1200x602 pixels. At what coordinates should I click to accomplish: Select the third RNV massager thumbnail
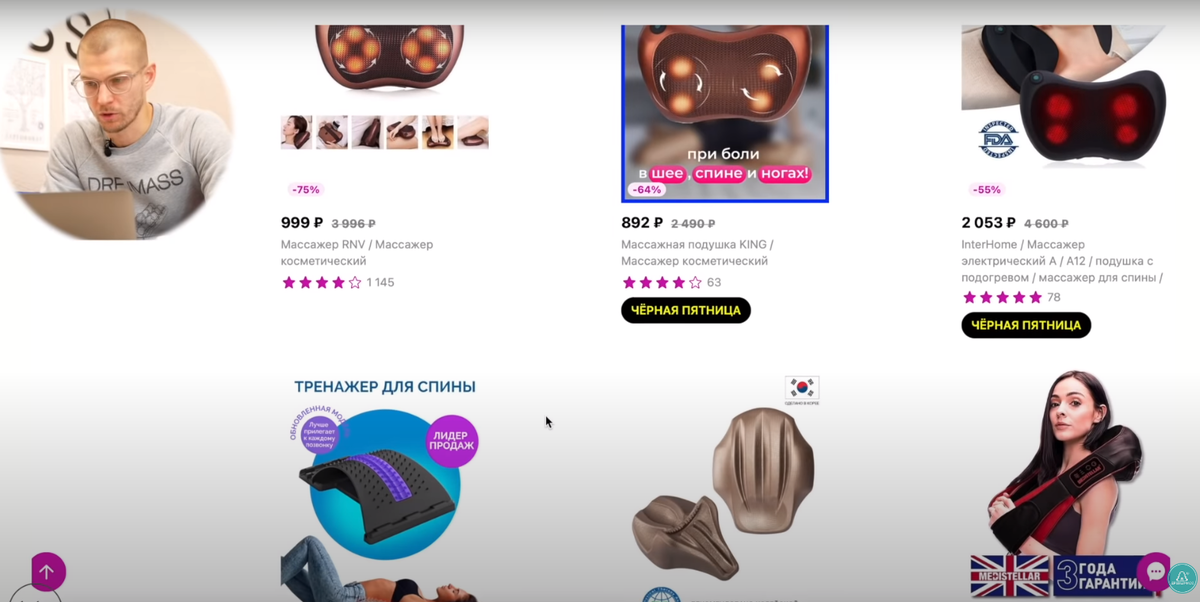(367, 132)
